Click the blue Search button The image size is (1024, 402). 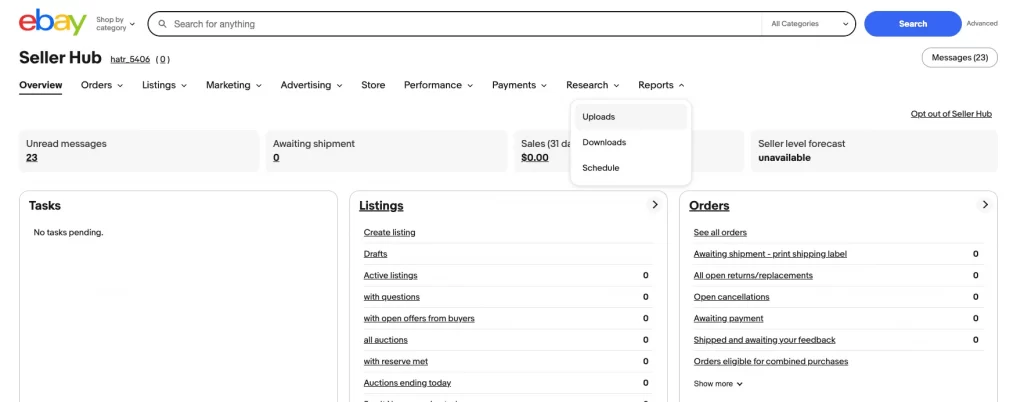912,24
